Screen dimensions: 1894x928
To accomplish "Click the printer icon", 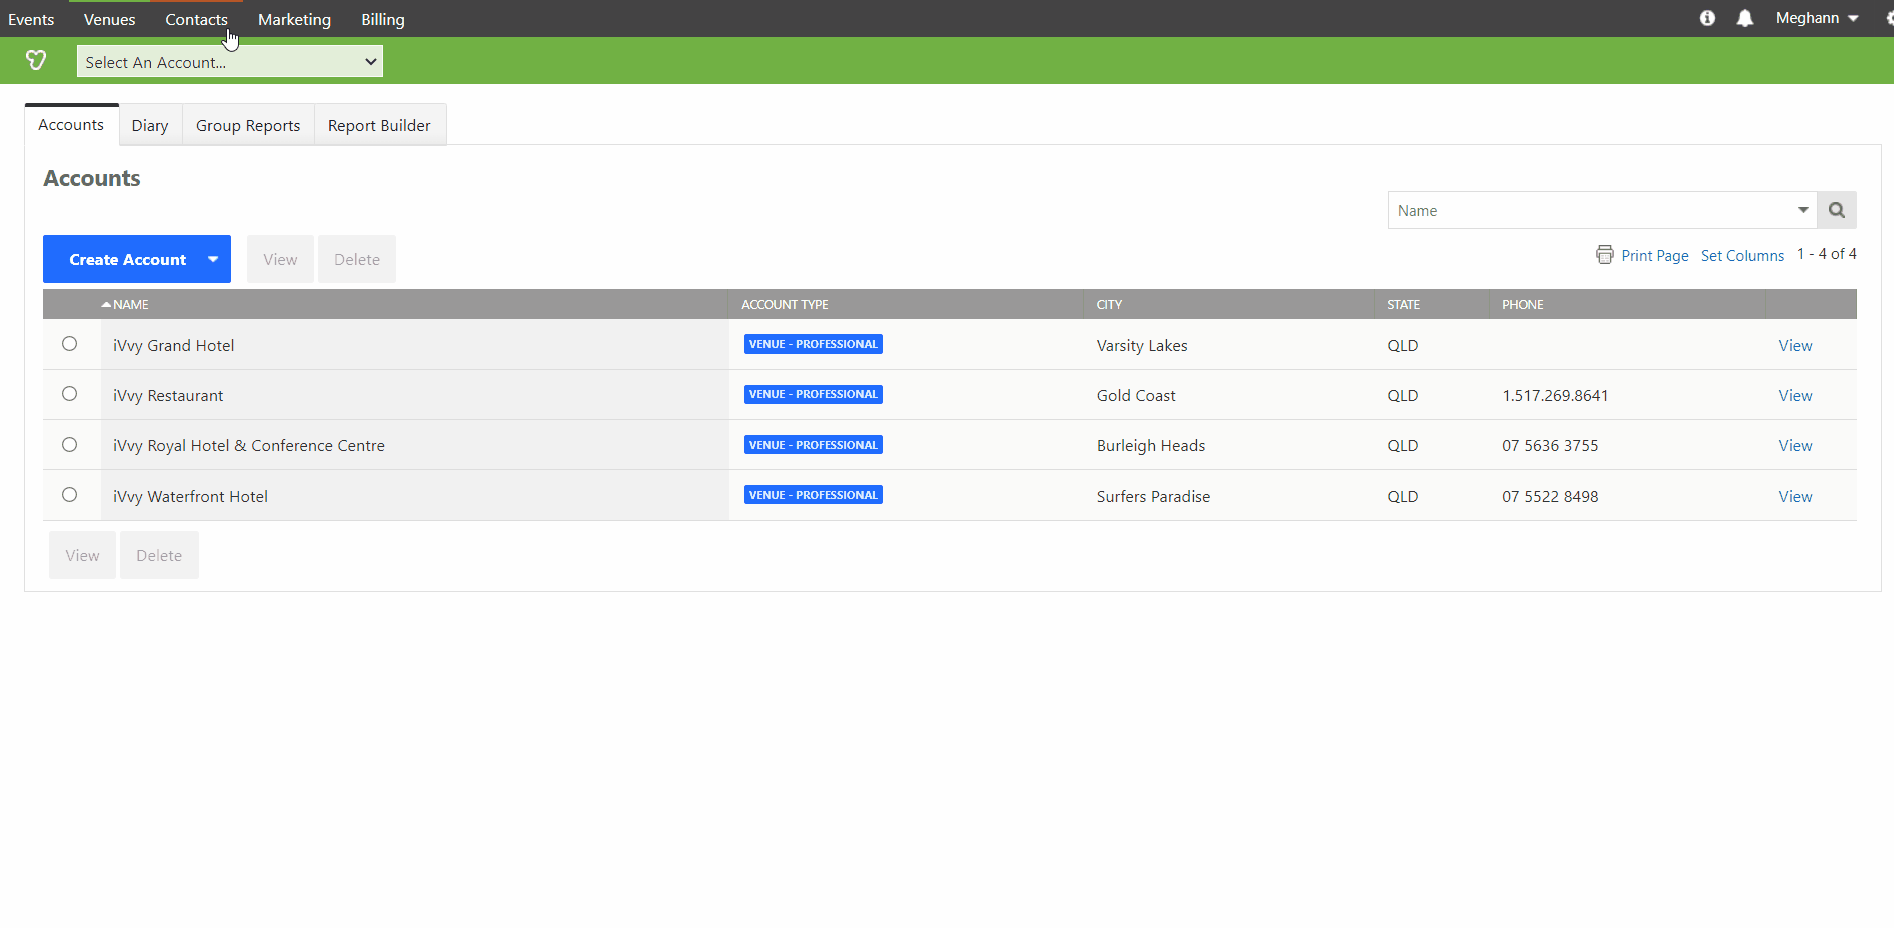I will [1605, 255].
